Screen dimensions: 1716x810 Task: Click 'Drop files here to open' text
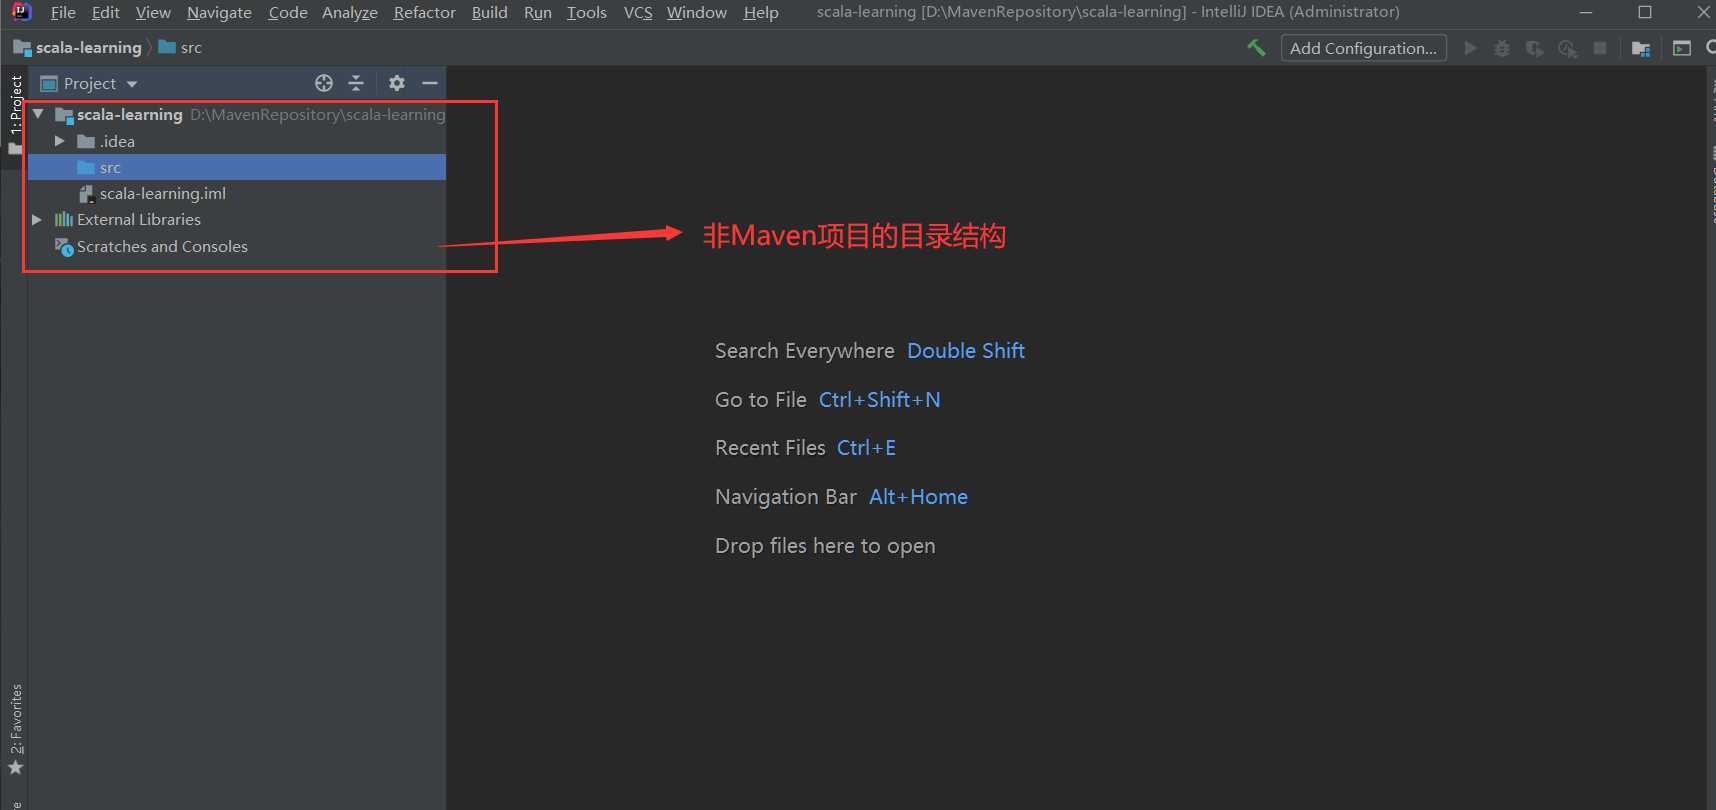point(825,546)
